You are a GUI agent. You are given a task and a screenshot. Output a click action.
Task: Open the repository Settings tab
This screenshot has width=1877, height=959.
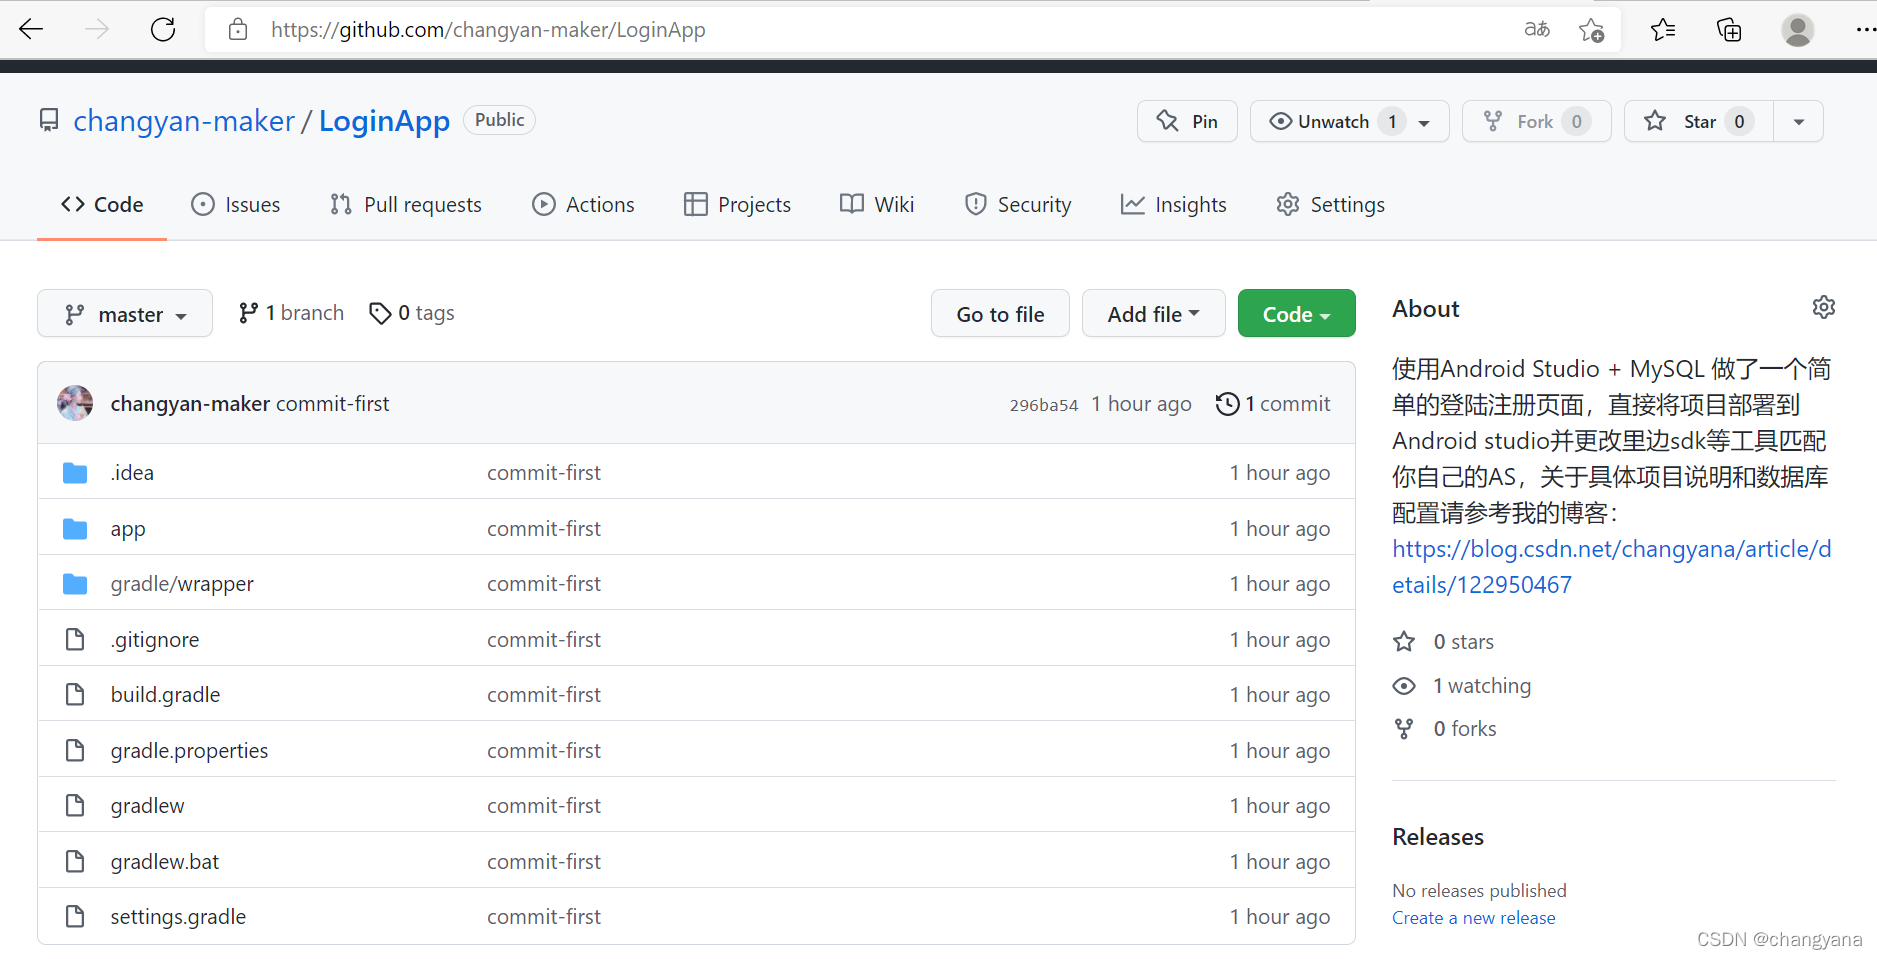1331,205
